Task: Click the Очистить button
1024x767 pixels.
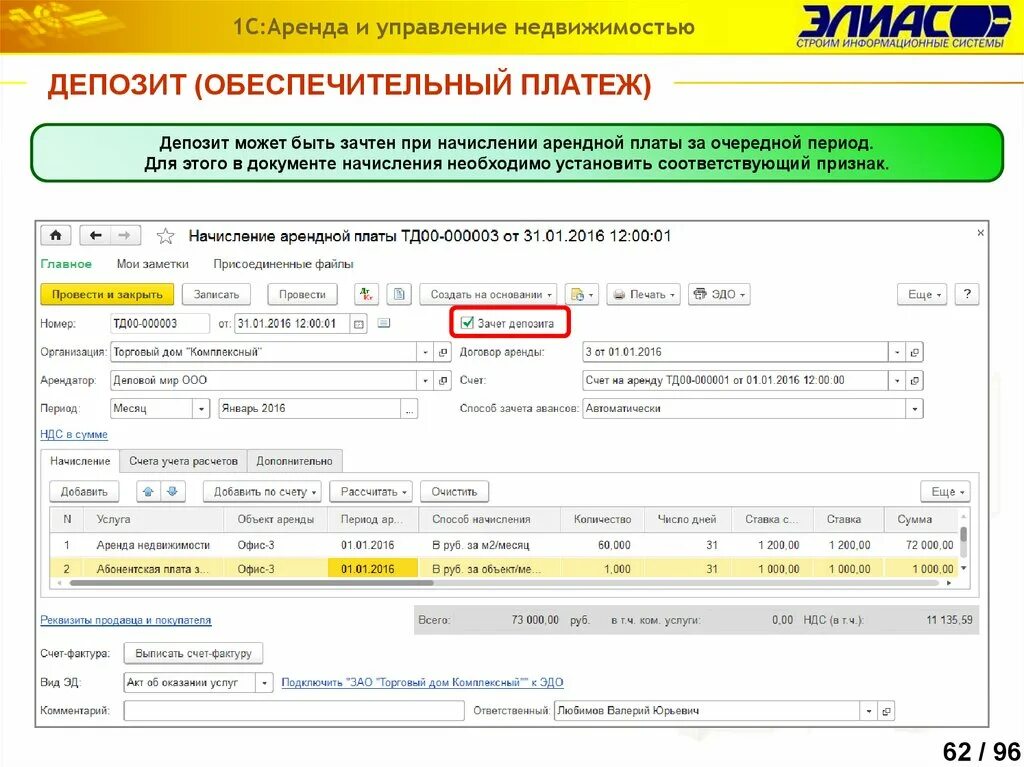Action: 455,491
